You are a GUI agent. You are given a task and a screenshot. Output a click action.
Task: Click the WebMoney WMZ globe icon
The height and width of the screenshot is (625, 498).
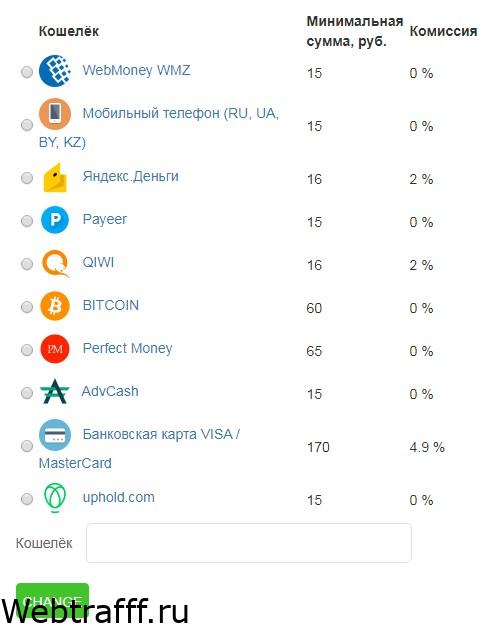click(x=55, y=71)
